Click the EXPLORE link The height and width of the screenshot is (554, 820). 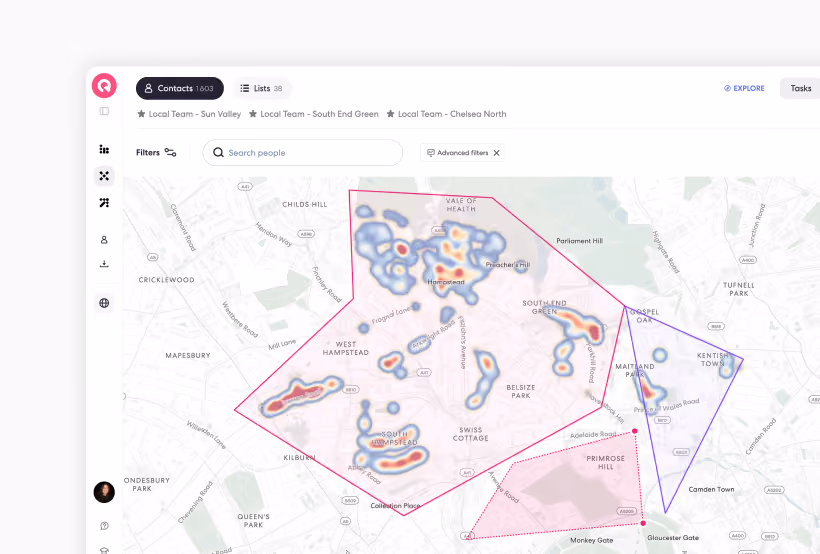[x=744, y=88]
